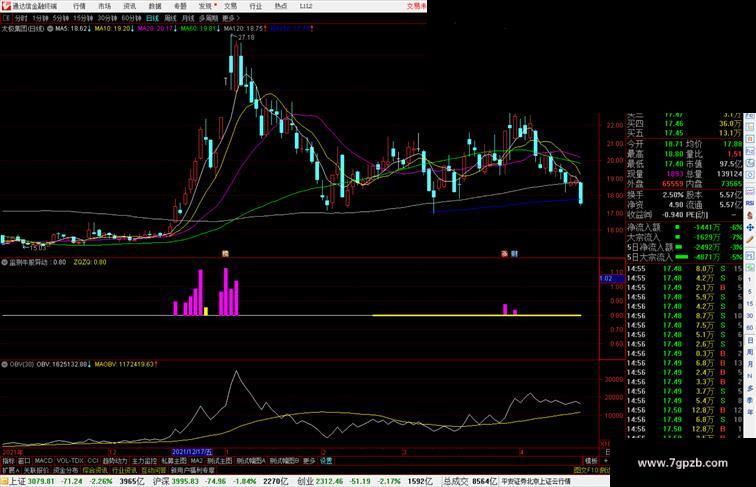The height and width of the screenshot is (487, 756).
Task: Click the orange square icon in right toolbar
Action: (750, 139)
